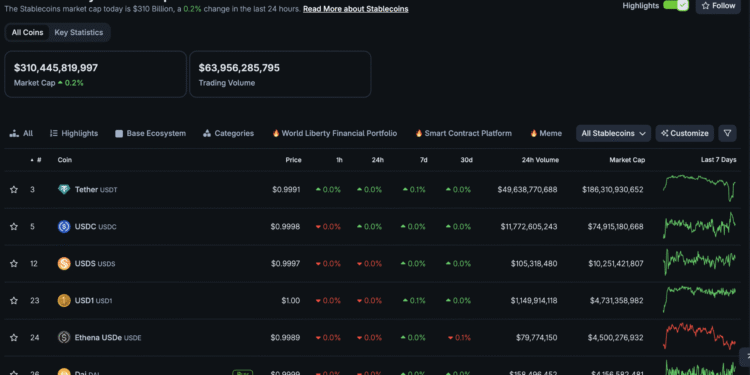
Task: Open the USD1 coin name link
Action: point(93,300)
